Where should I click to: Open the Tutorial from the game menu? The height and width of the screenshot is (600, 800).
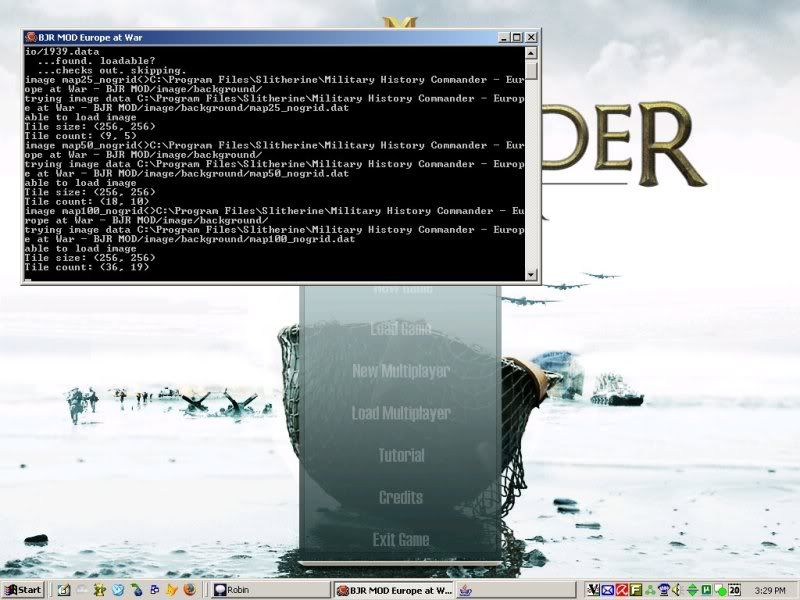pyautogui.click(x=401, y=455)
